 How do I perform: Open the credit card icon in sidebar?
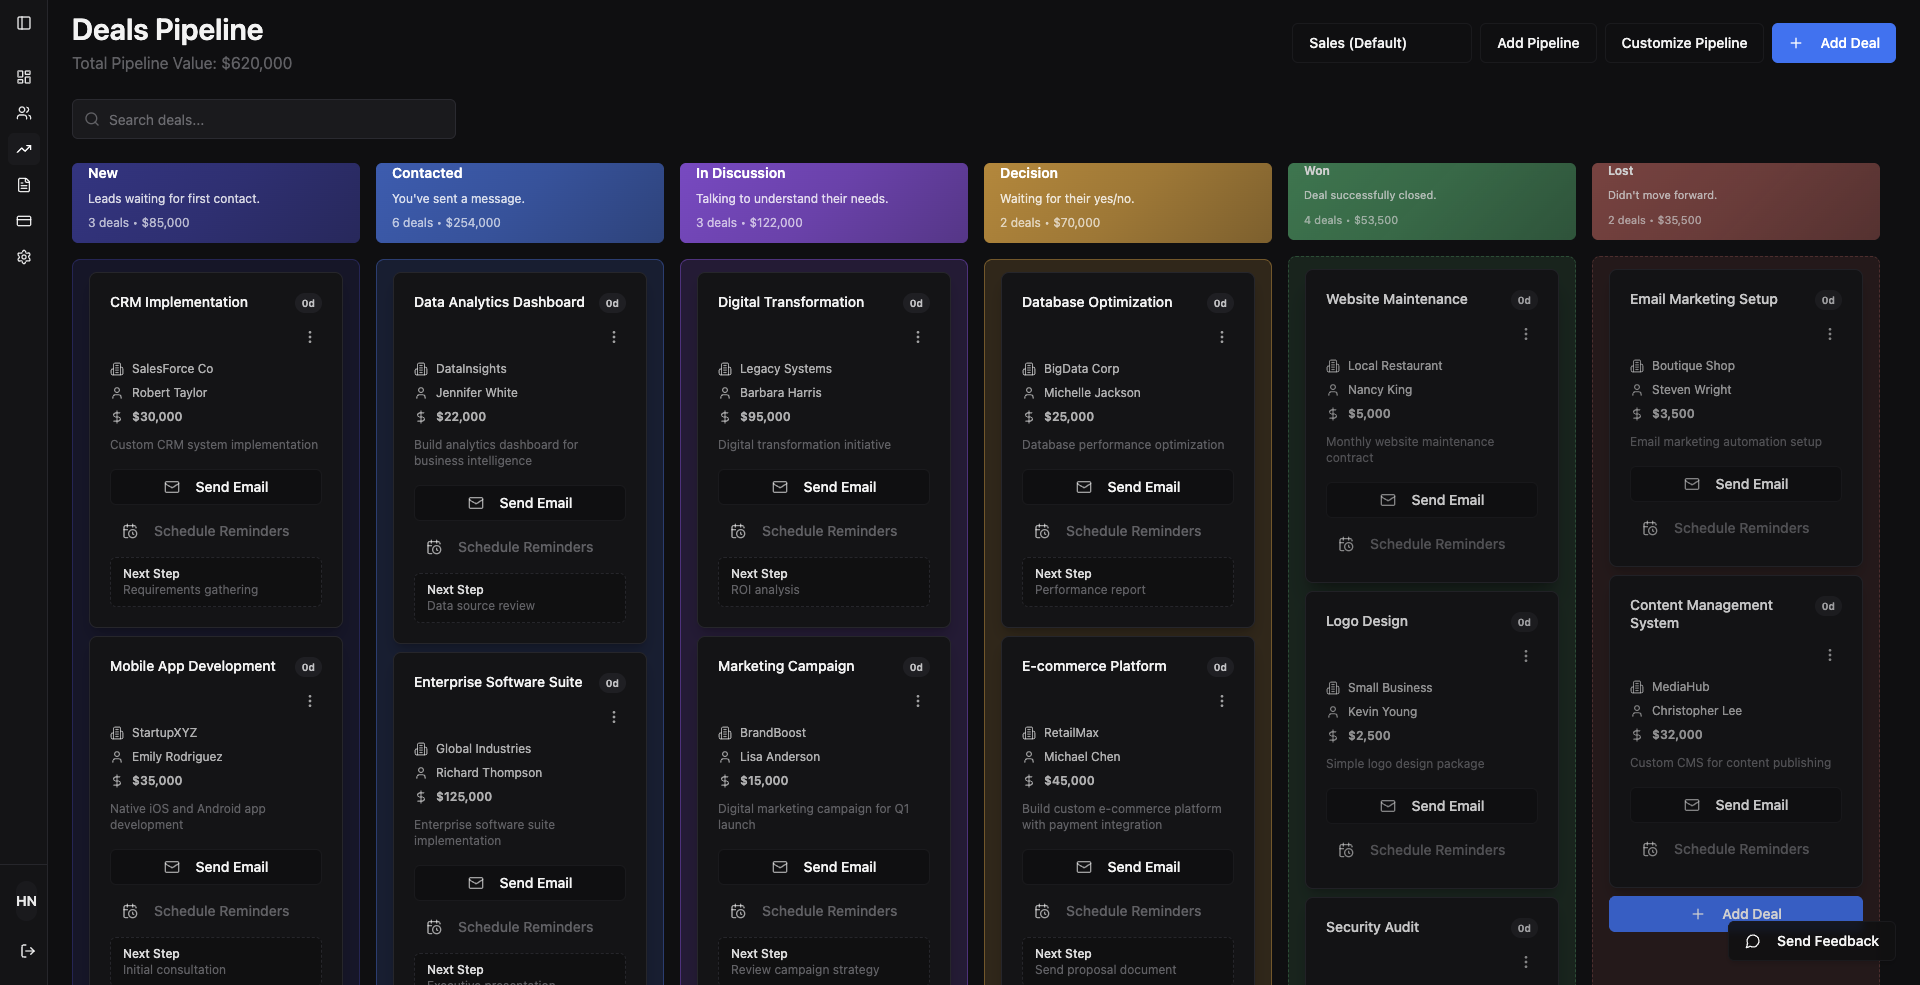[24, 221]
